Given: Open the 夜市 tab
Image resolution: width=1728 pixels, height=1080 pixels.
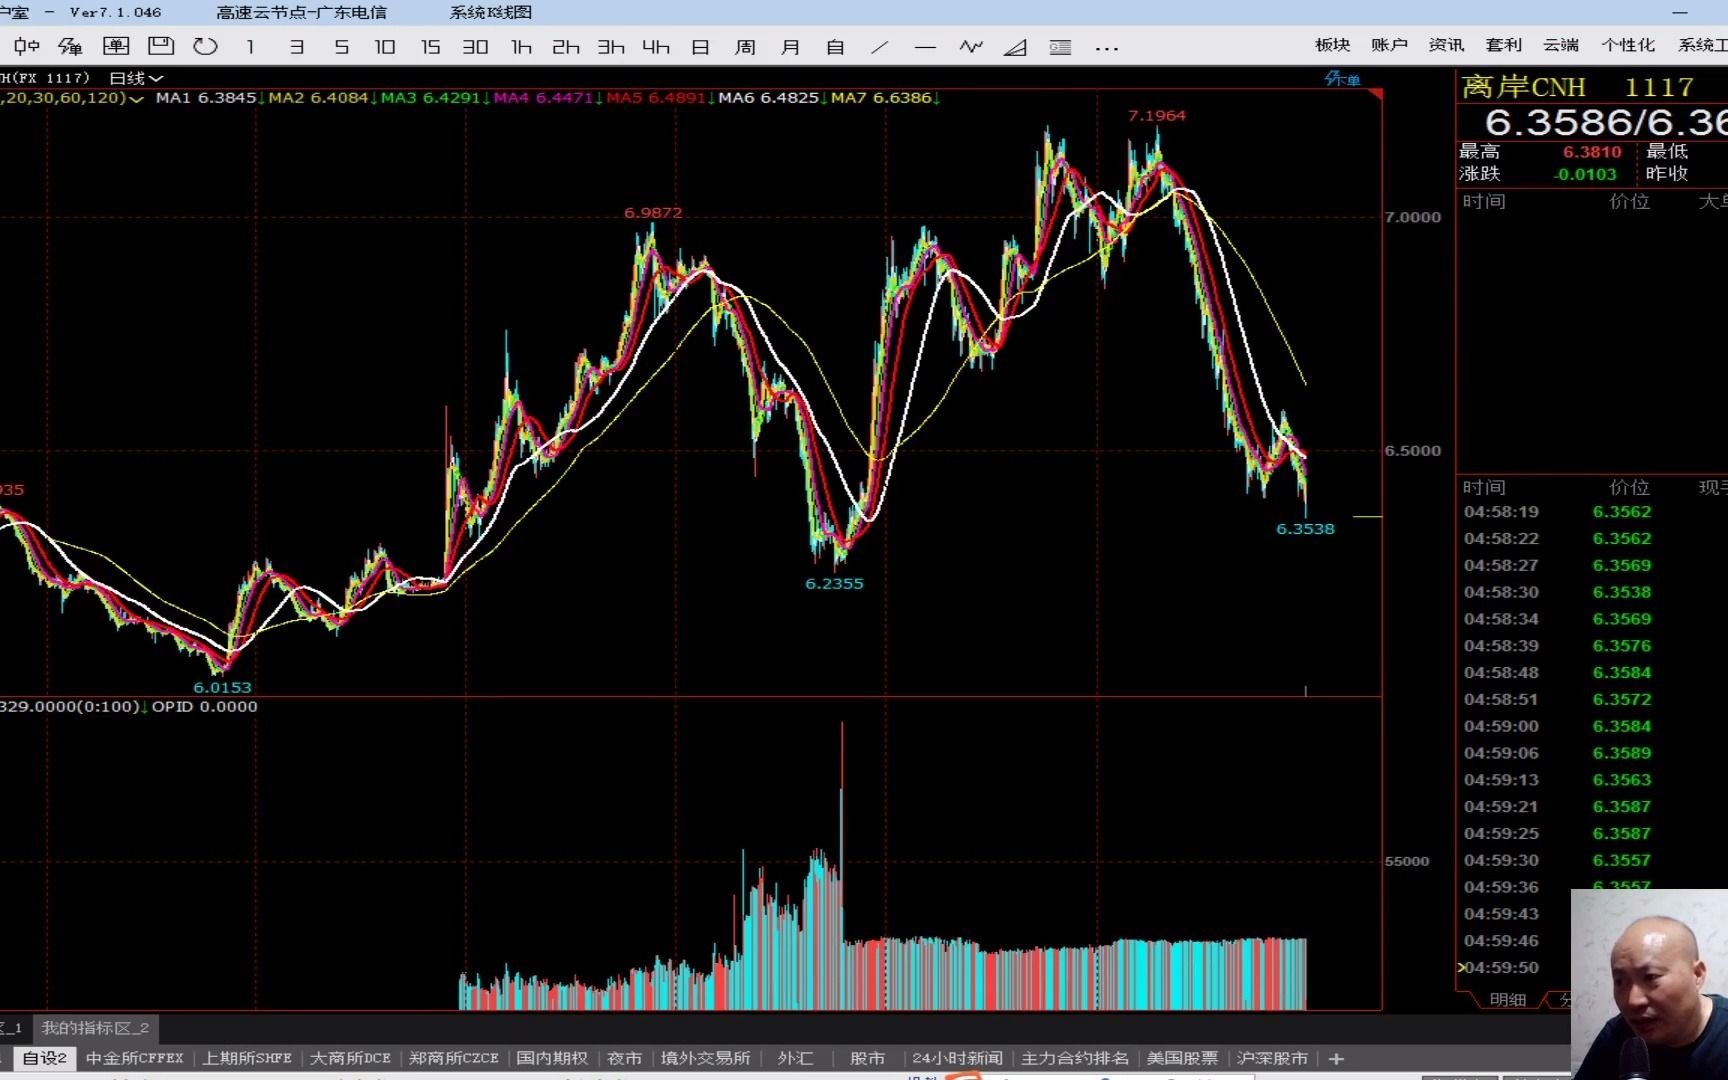Looking at the screenshot, I should tap(625, 1058).
